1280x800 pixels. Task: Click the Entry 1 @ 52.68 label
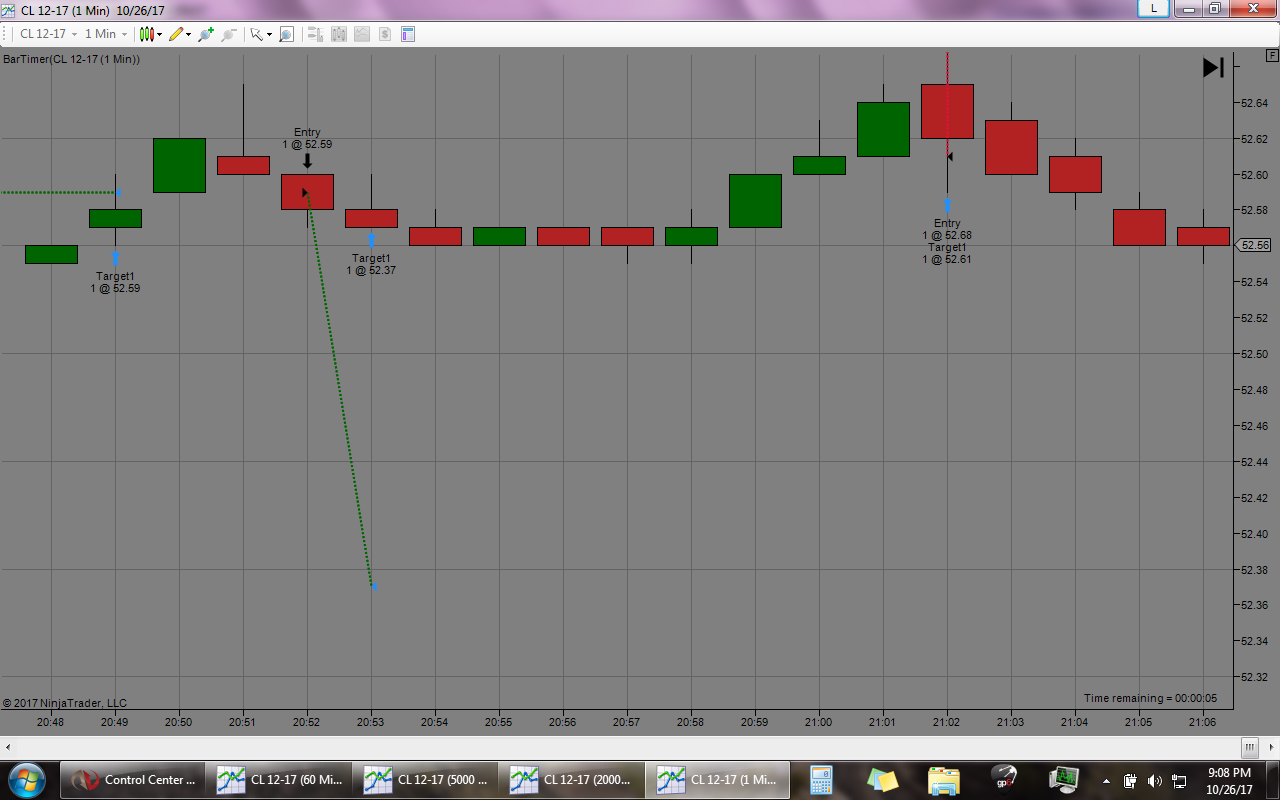[x=947, y=230]
